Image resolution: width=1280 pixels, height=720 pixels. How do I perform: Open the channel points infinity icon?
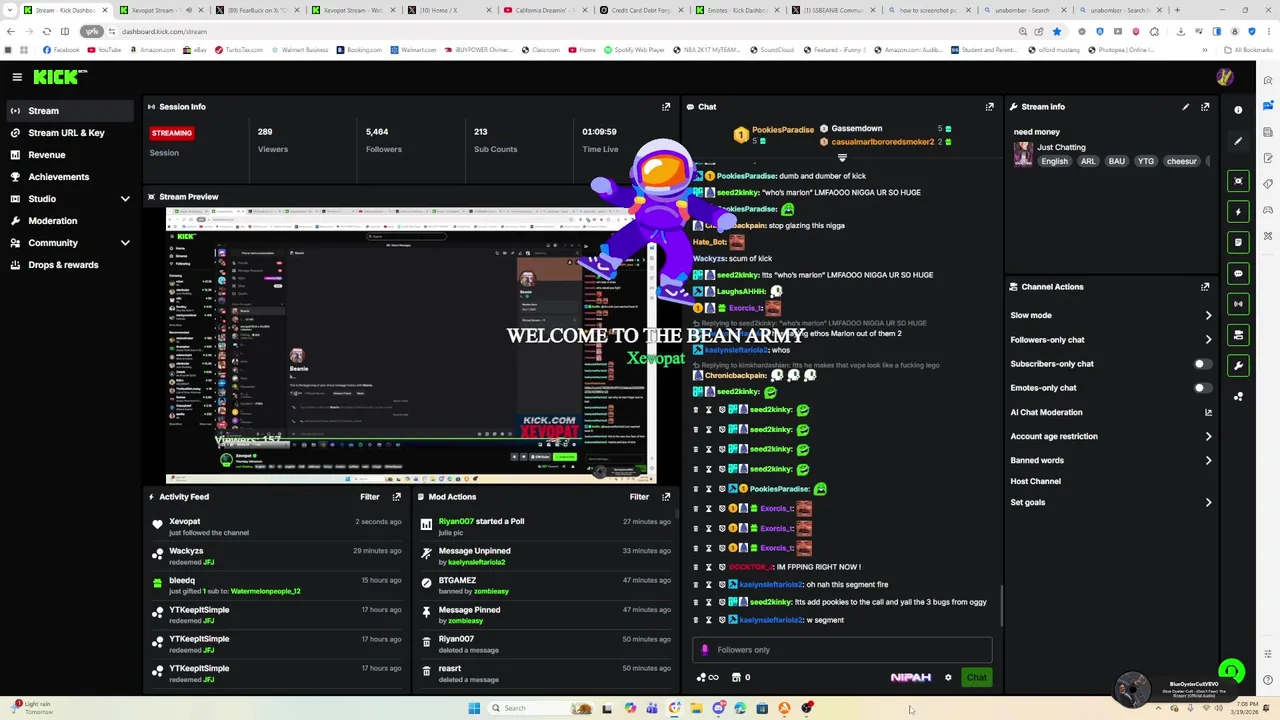coord(707,678)
